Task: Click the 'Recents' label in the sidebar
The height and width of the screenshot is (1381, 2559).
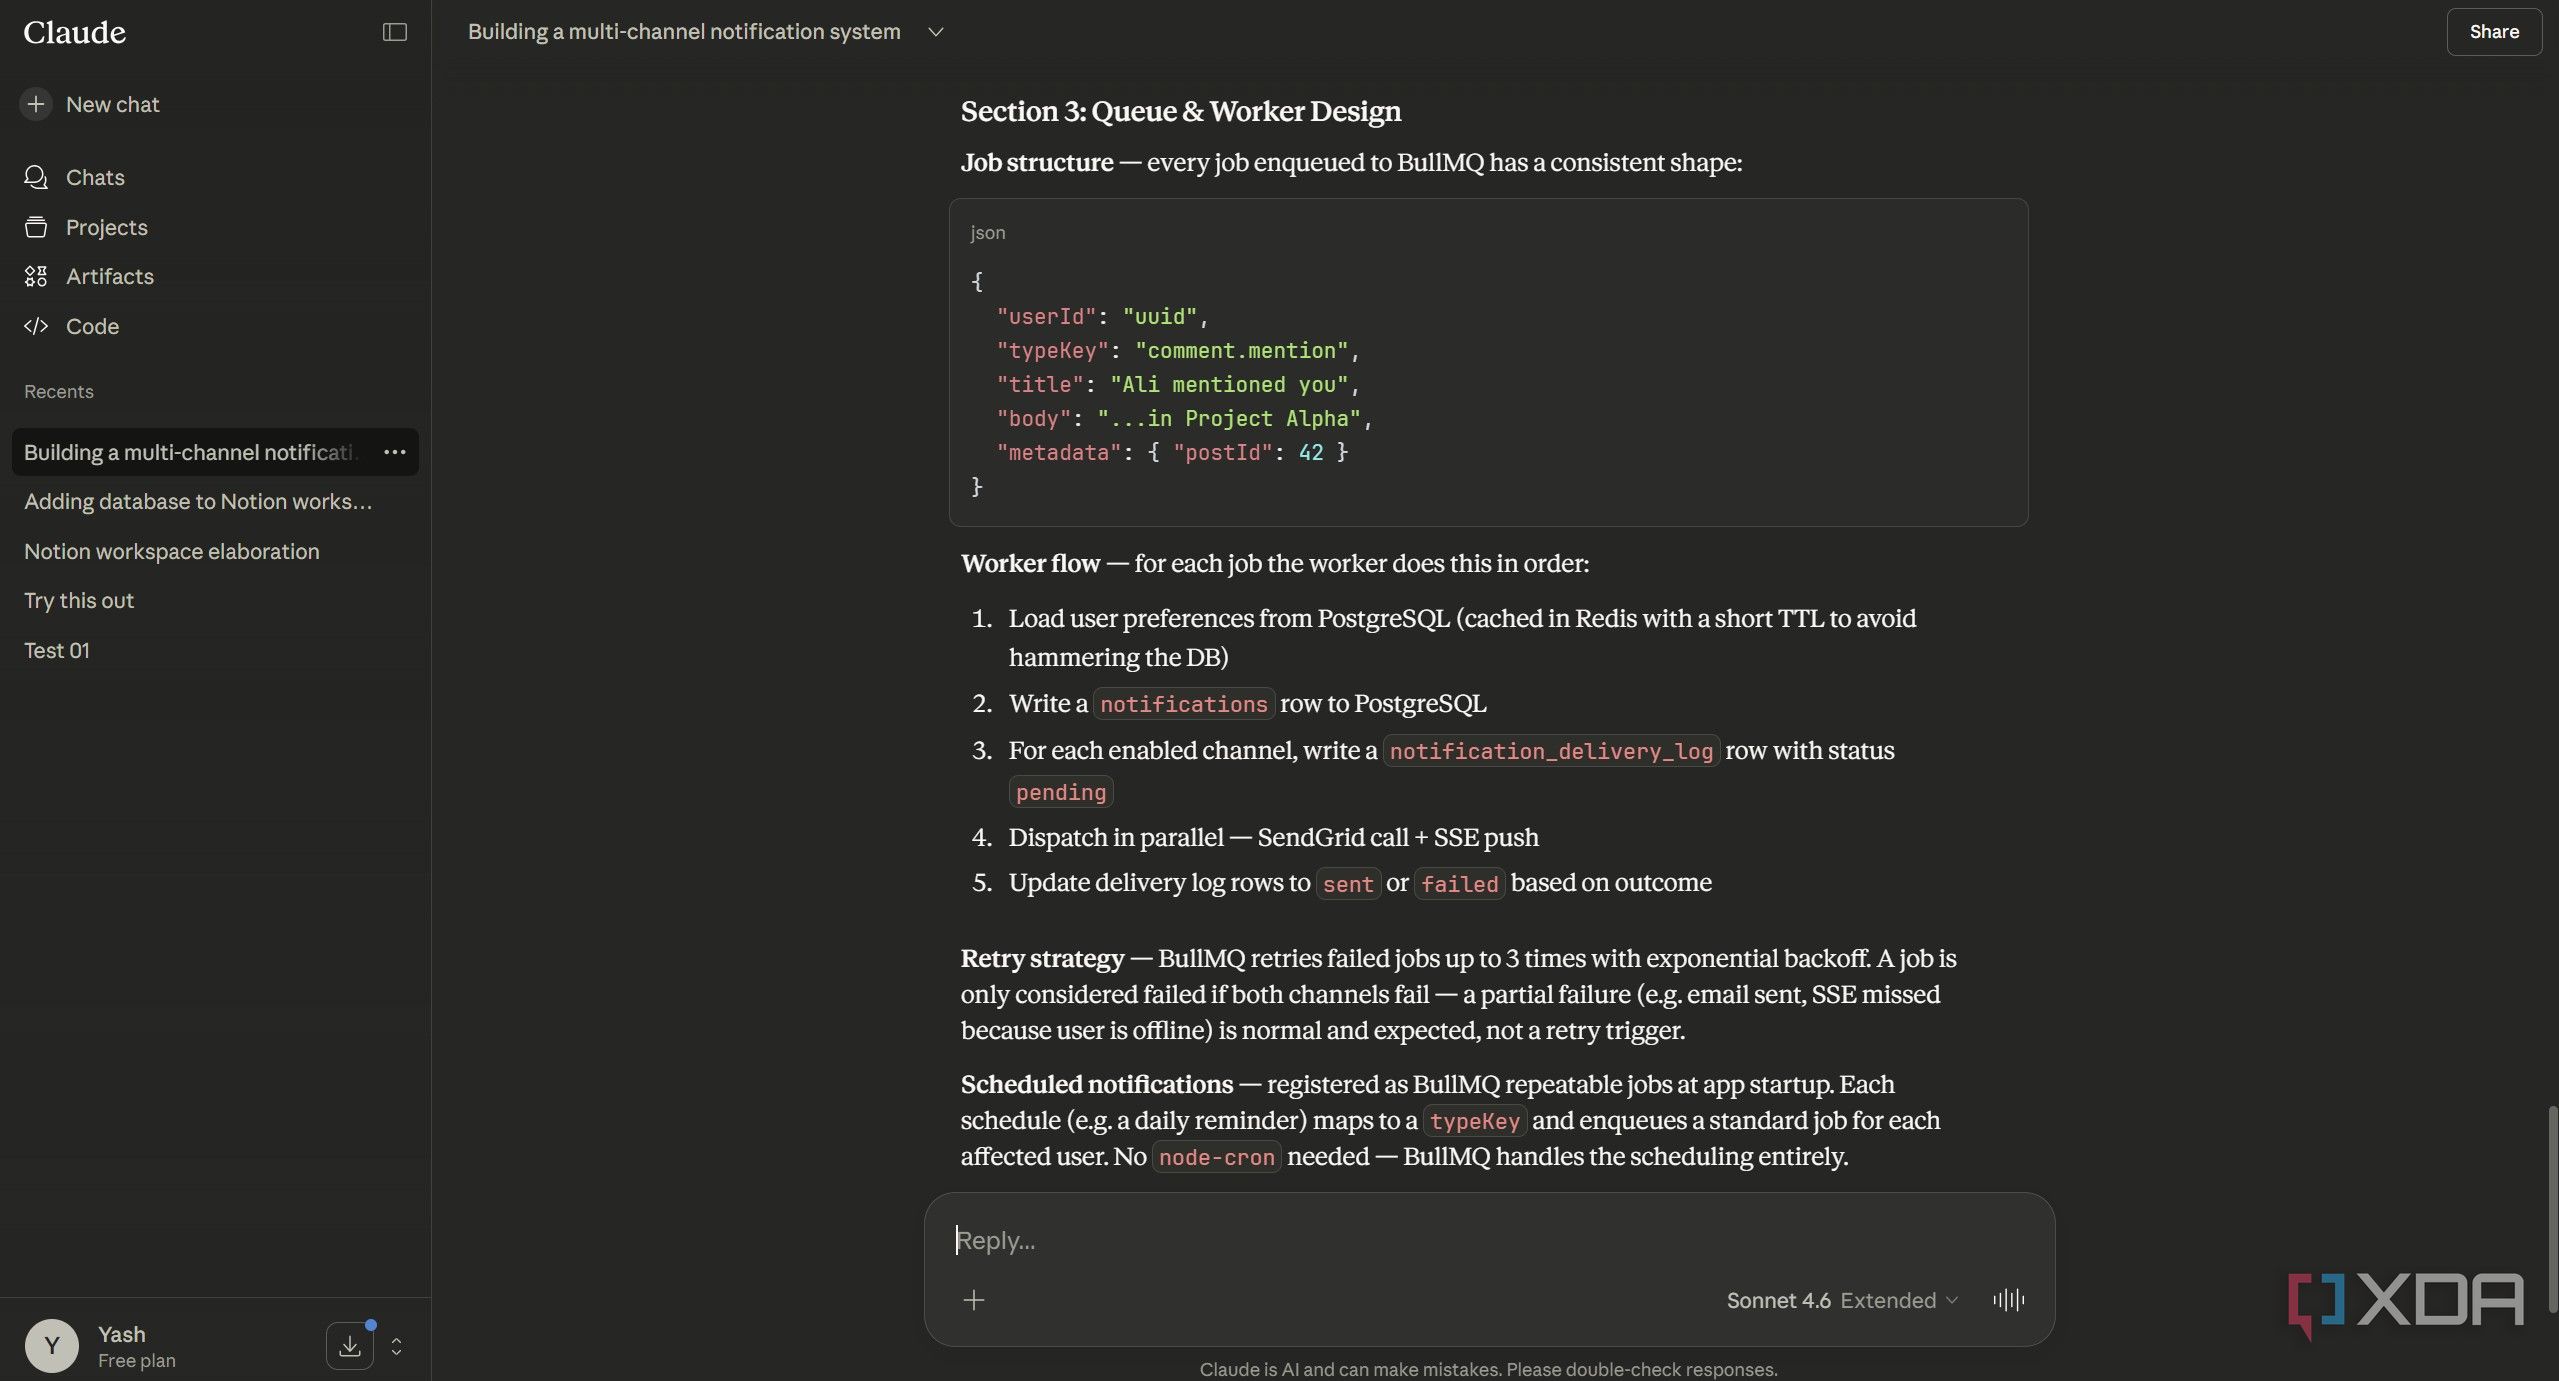Action: (59, 391)
